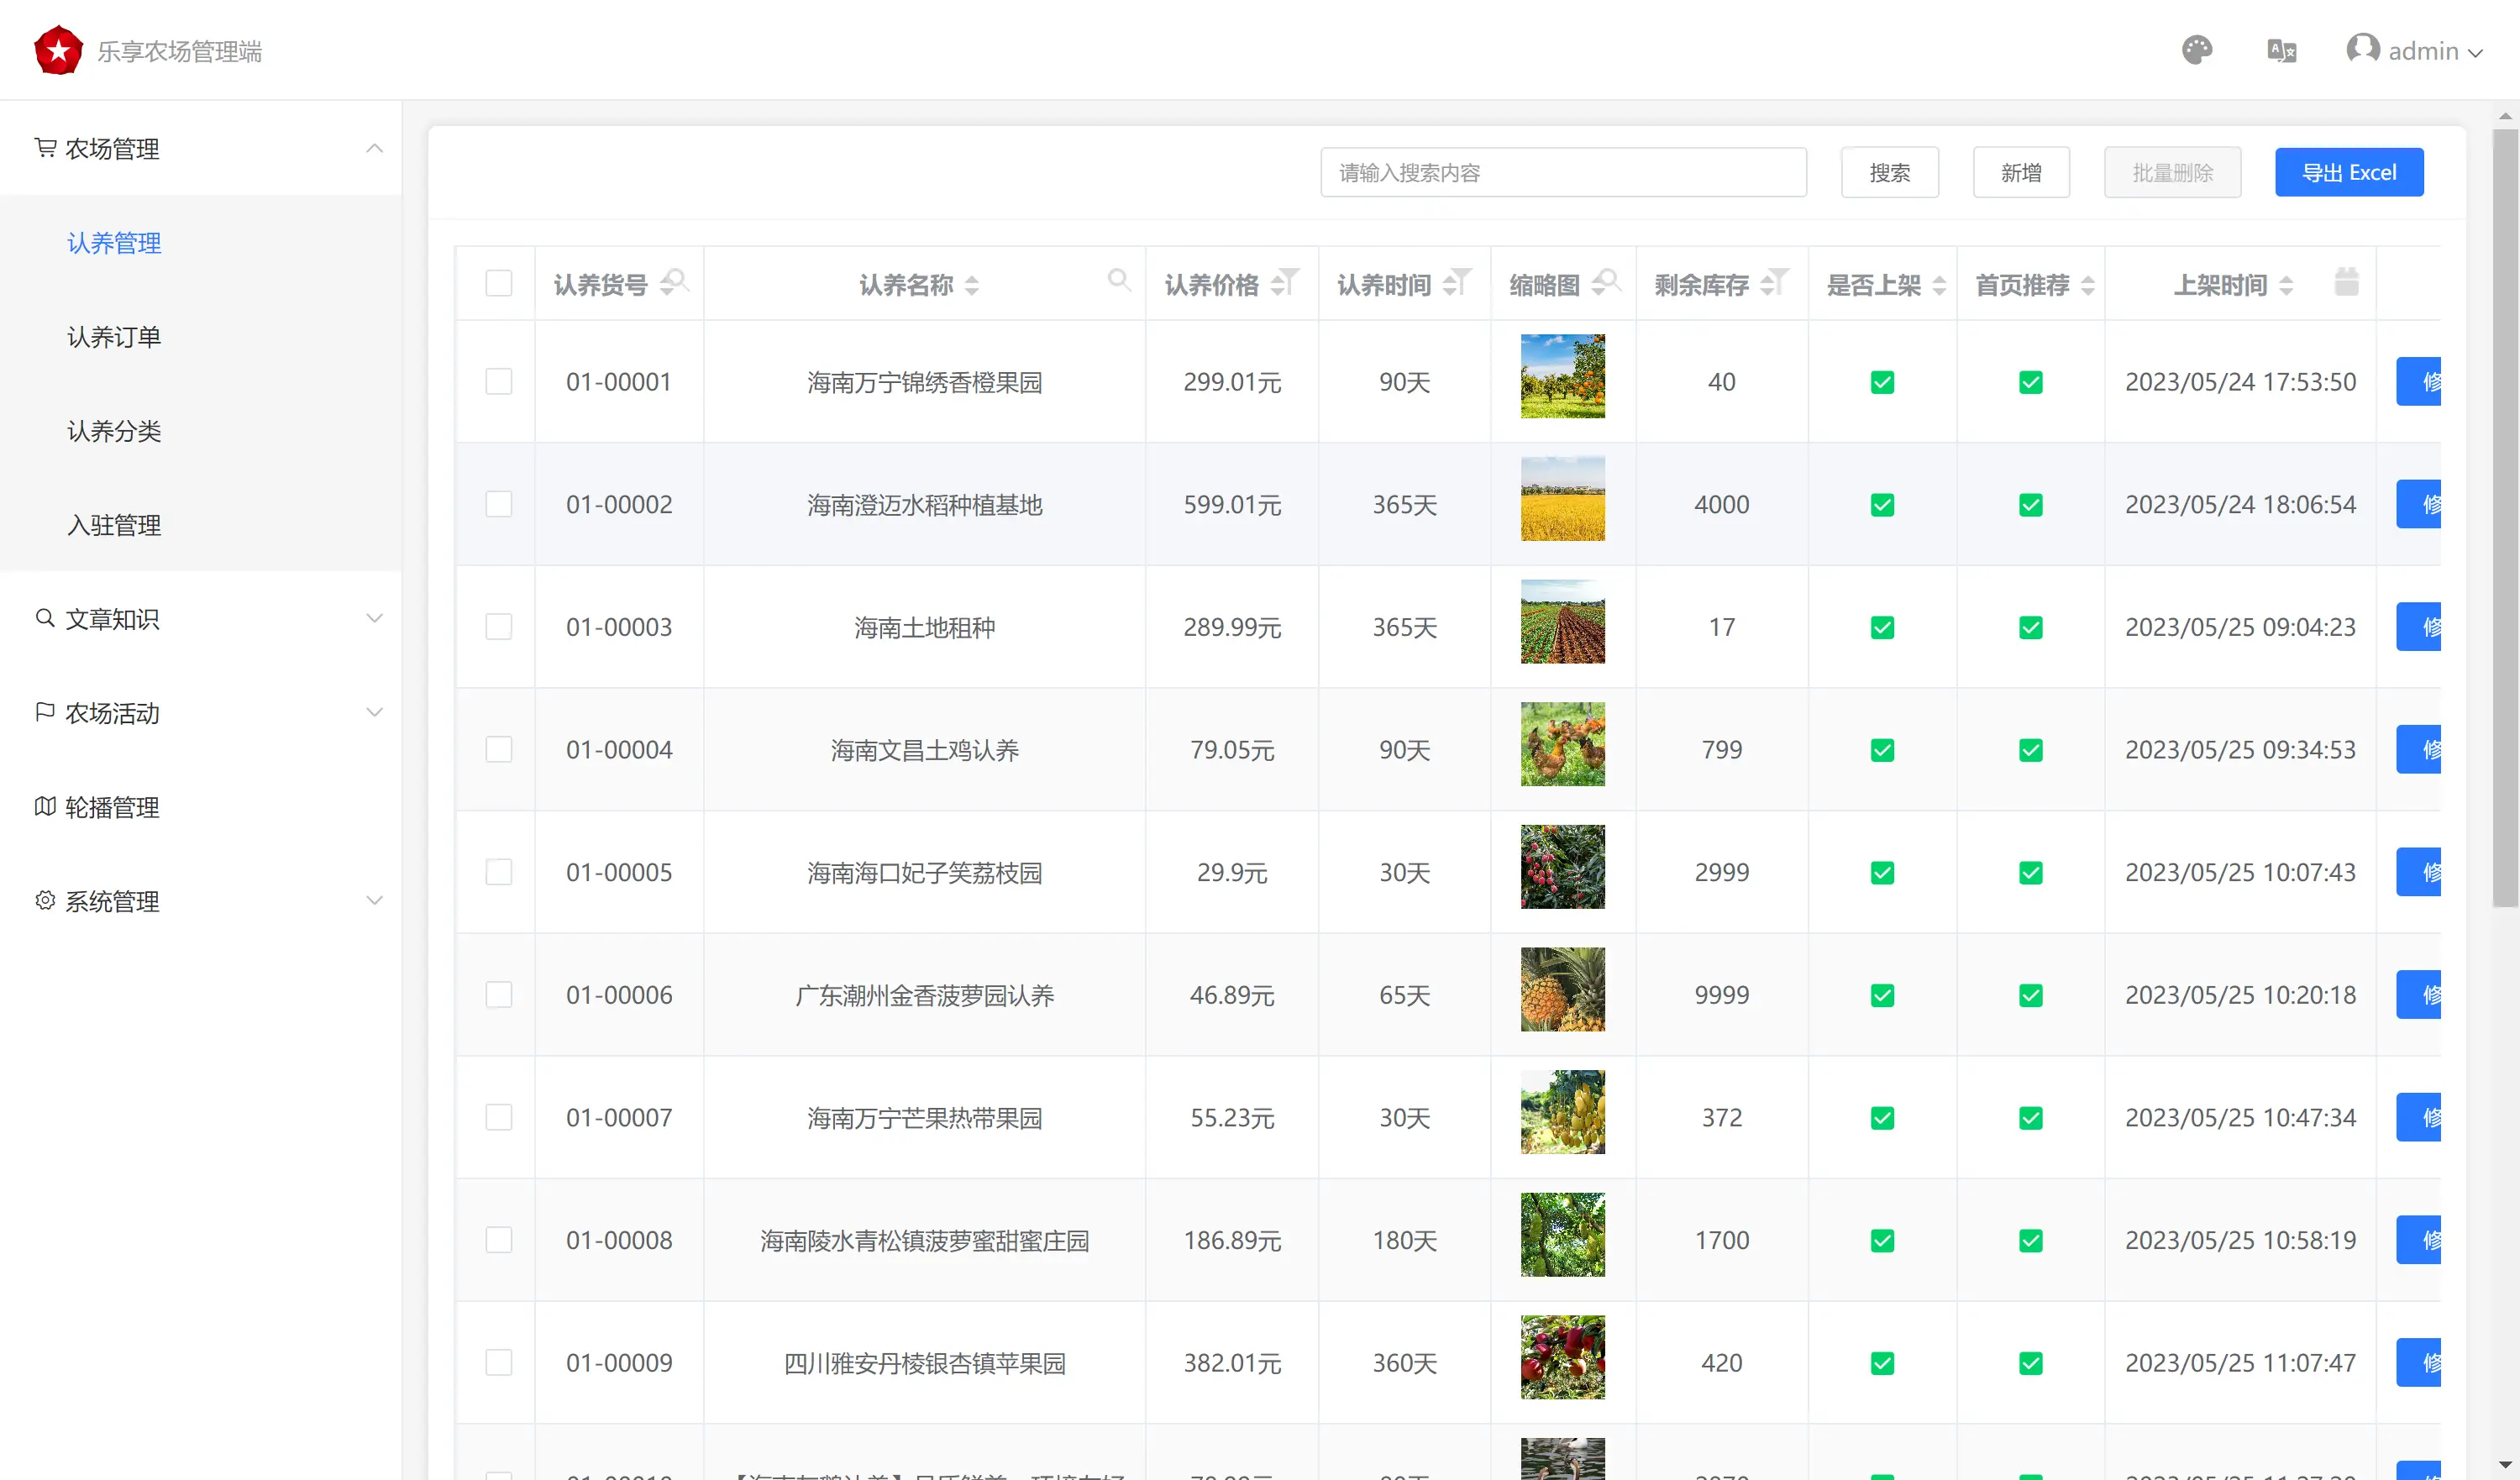Check the row checkbox for 01-00009

(x=498, y=1362)
